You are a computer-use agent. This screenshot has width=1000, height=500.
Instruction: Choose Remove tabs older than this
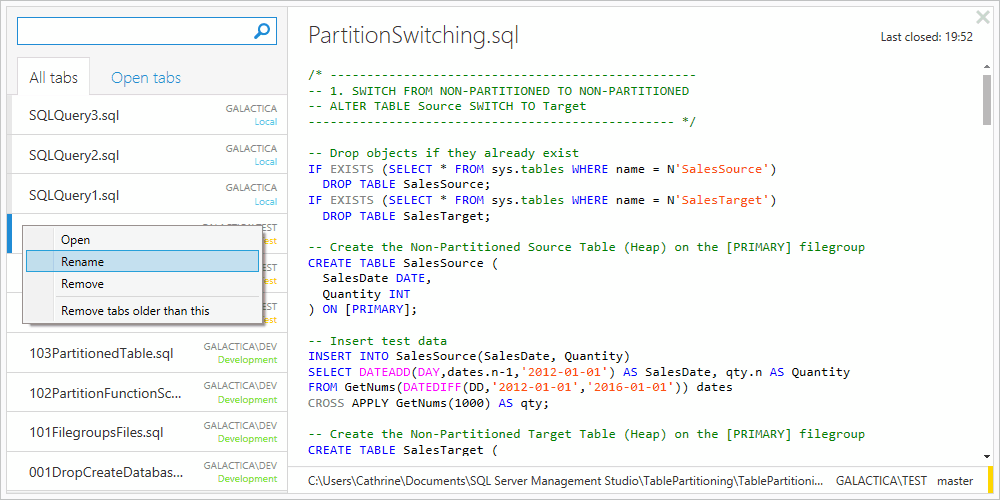coord(135,311)
